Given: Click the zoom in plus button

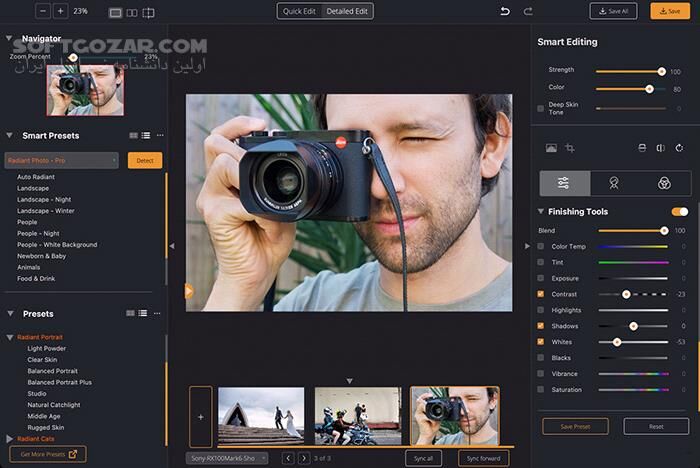Looking at the screenshot, I should coord(60,11).
